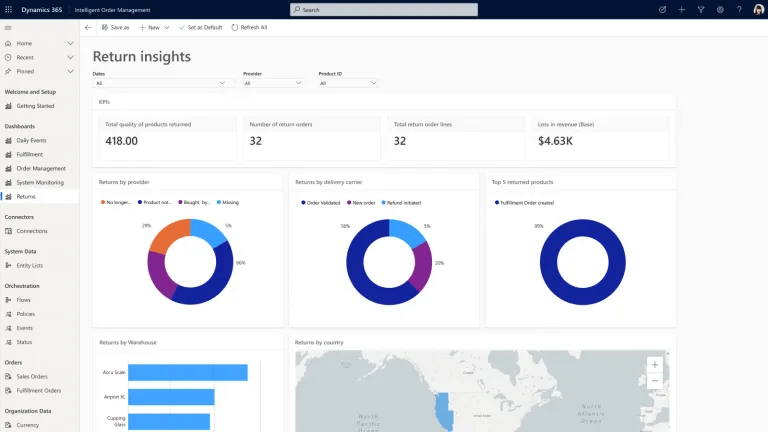The image size is (768, 432).
Task: Click the Save as button
Action: pos(115,27)
